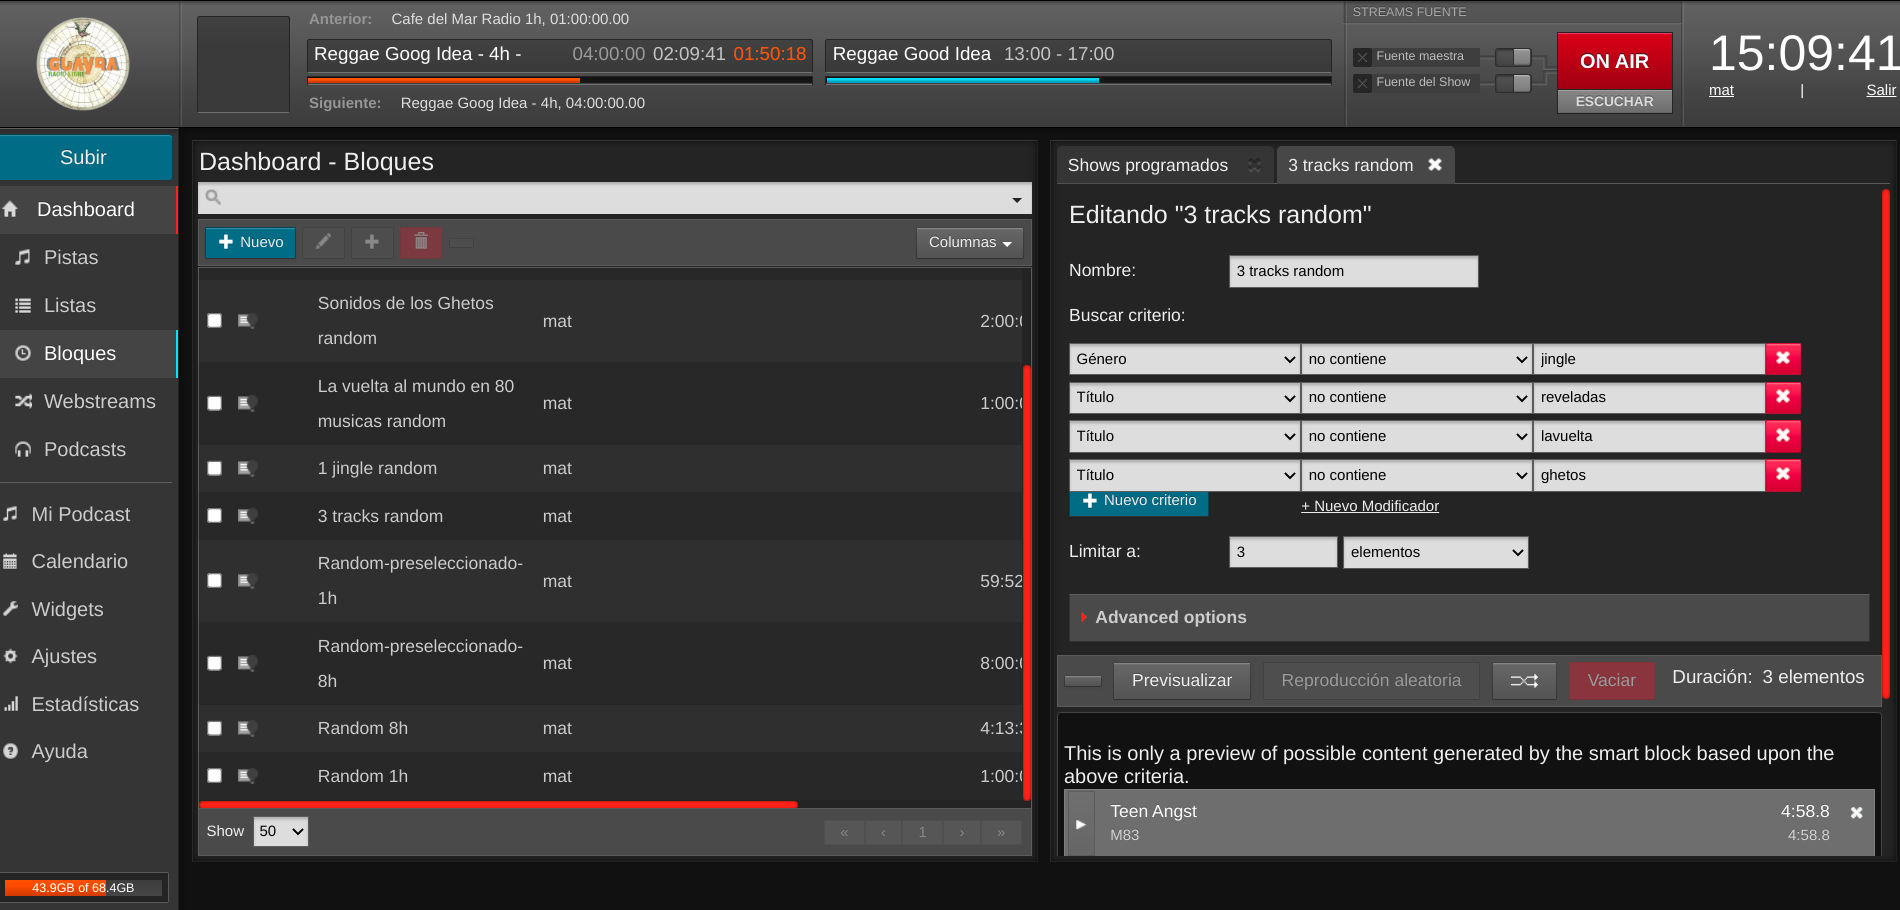Check the '1 jingle random' row checkbox
The image size is (1900, 910).
(x=214, y=468)
